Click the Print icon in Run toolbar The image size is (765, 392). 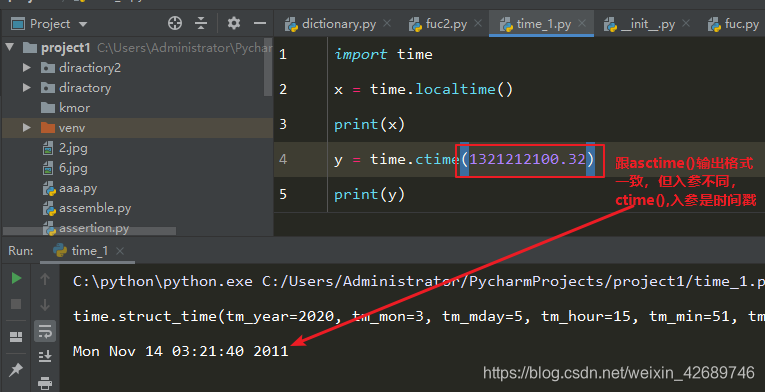tap(45, 383)
